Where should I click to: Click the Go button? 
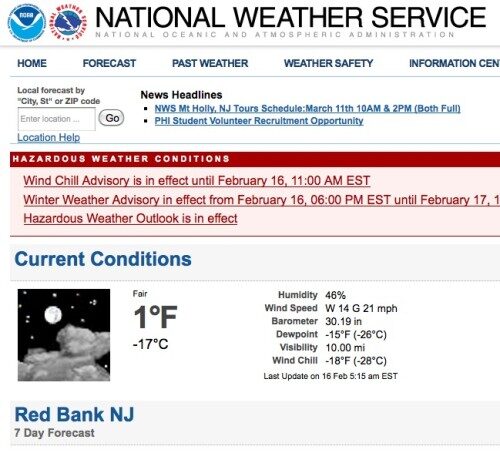tap(112, 118)
